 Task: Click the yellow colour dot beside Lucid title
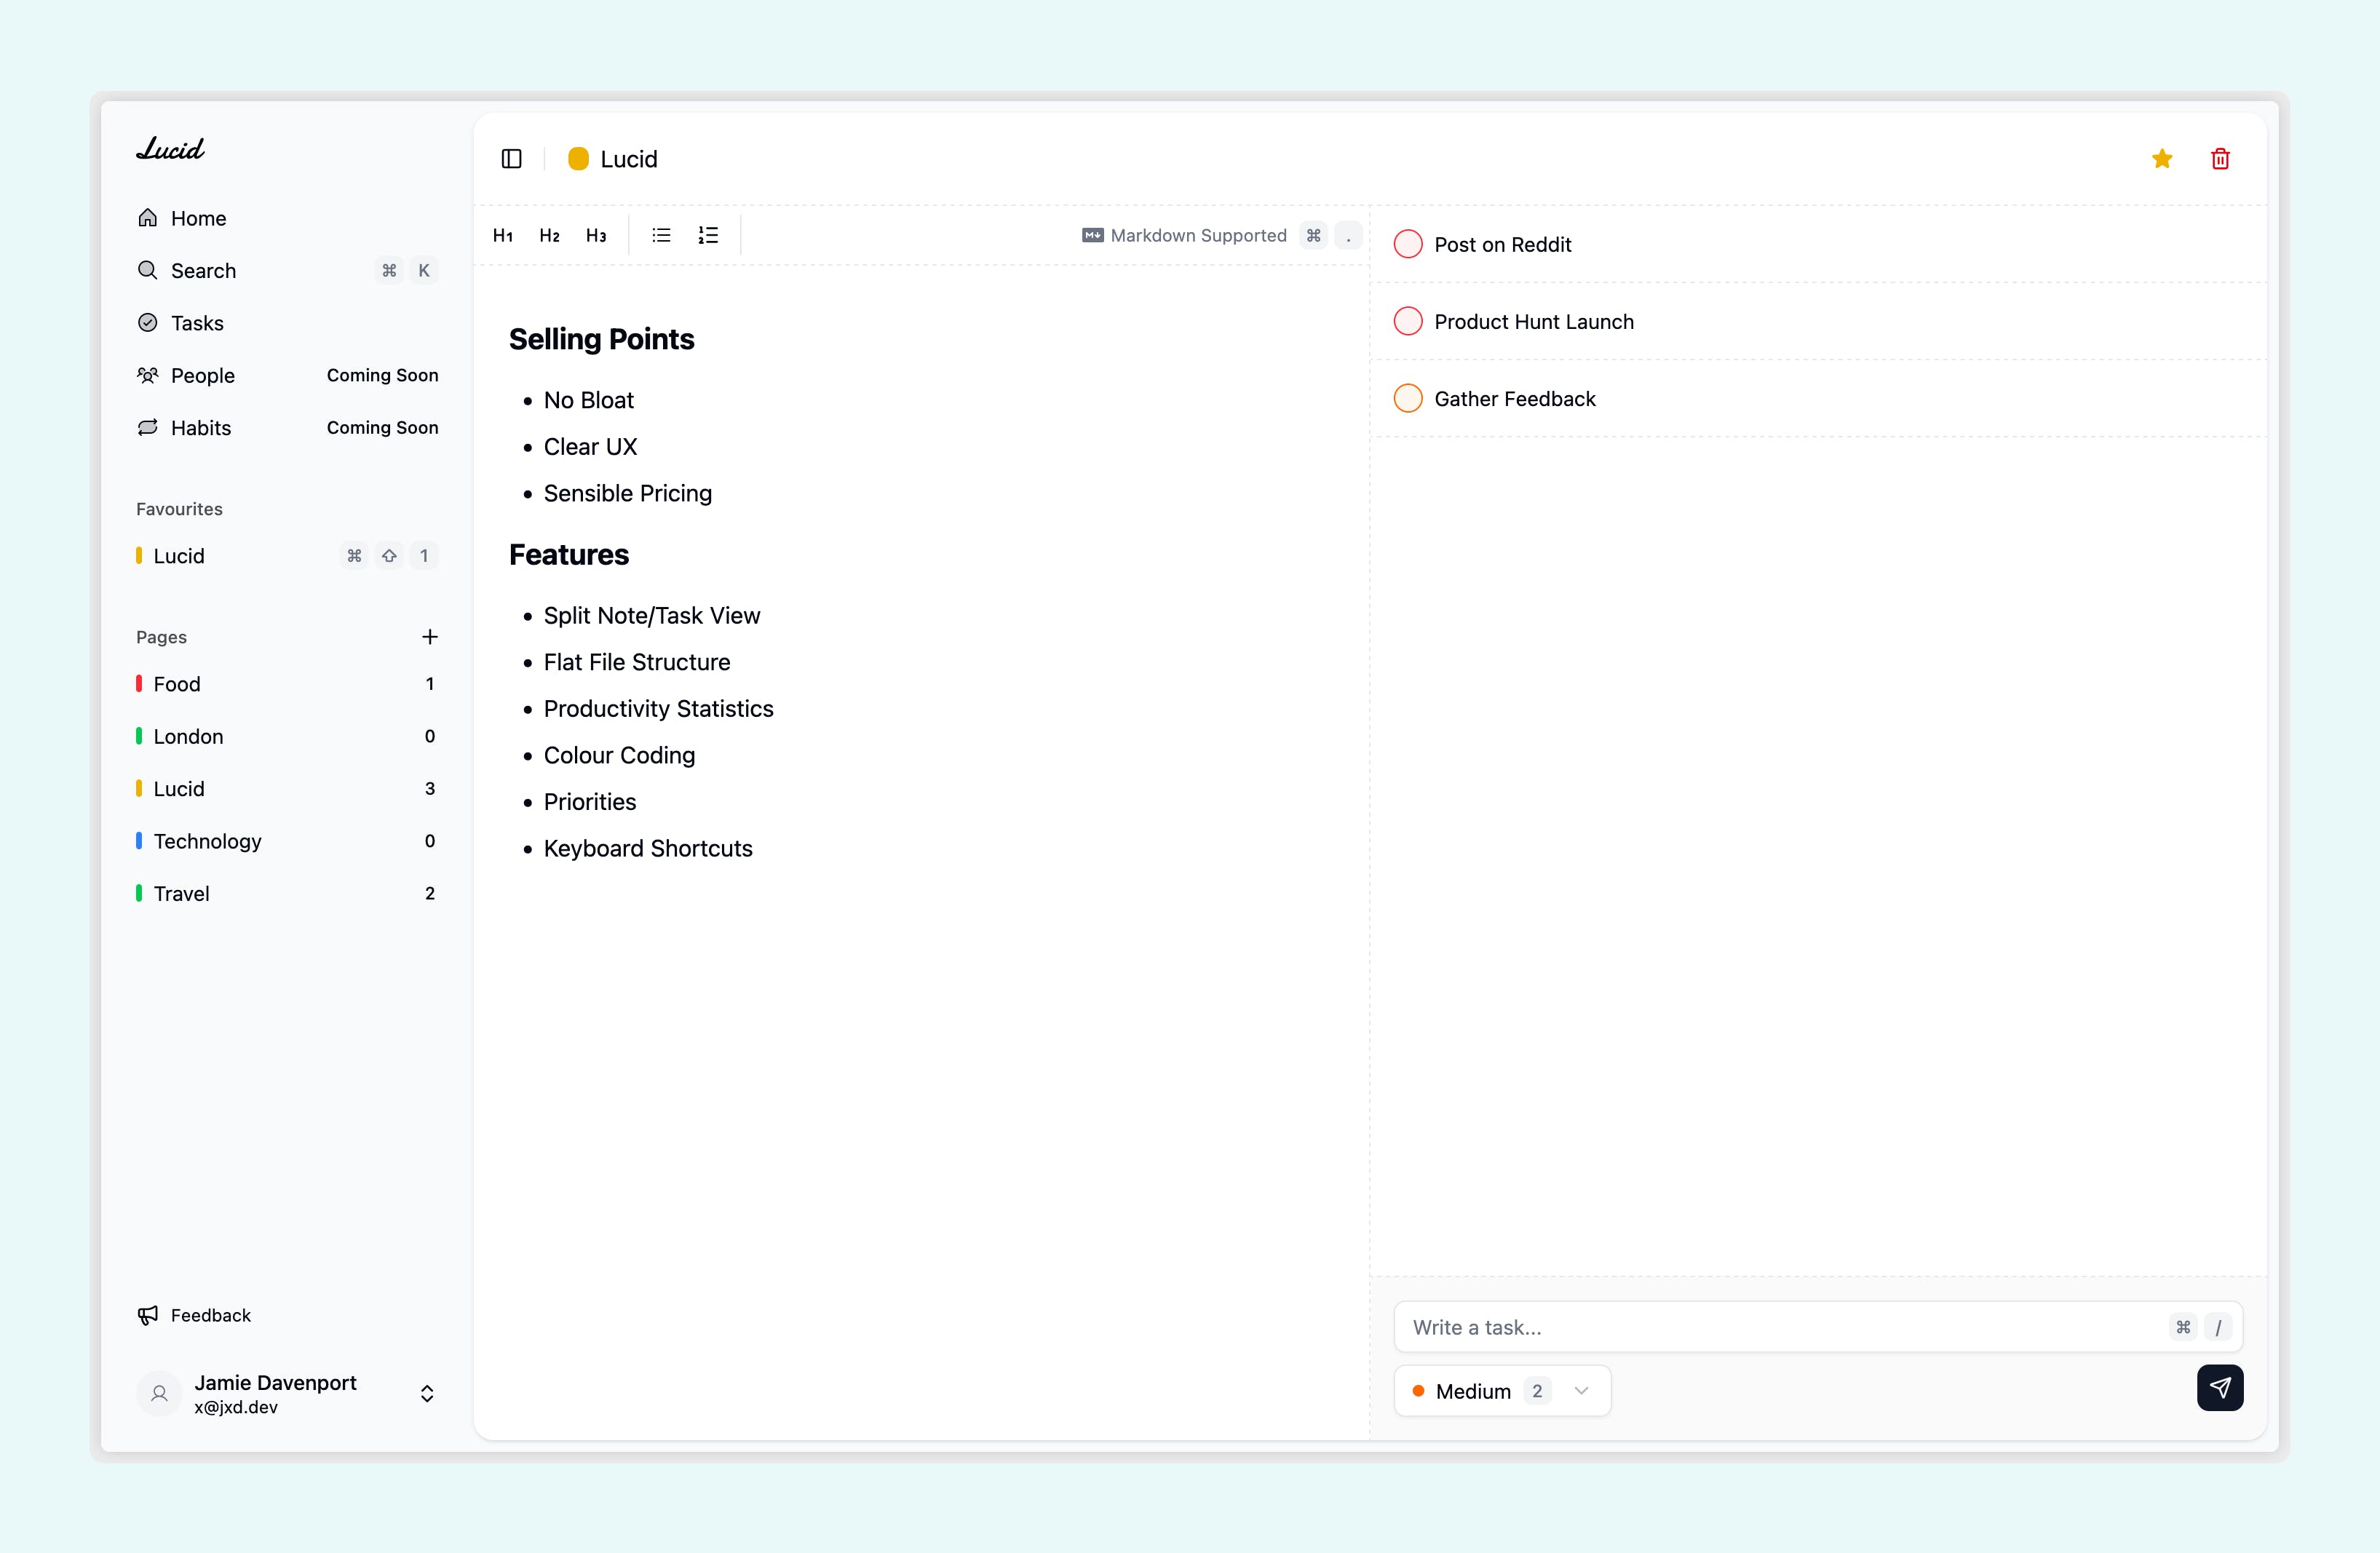pos(578,159)
